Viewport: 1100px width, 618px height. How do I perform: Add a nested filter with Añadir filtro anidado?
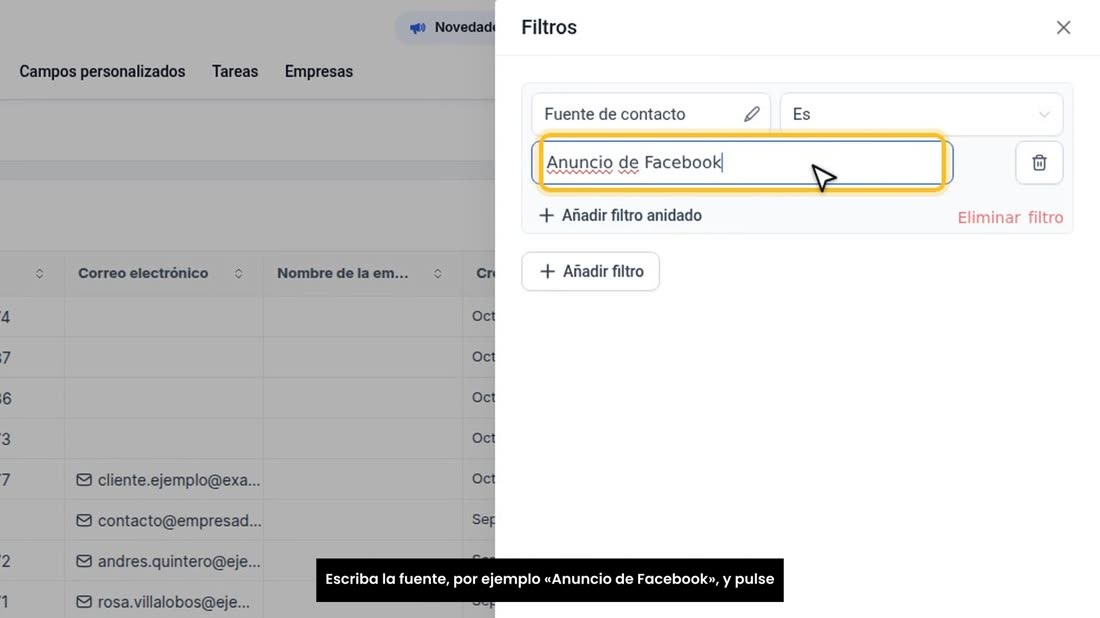pos(620,215)
